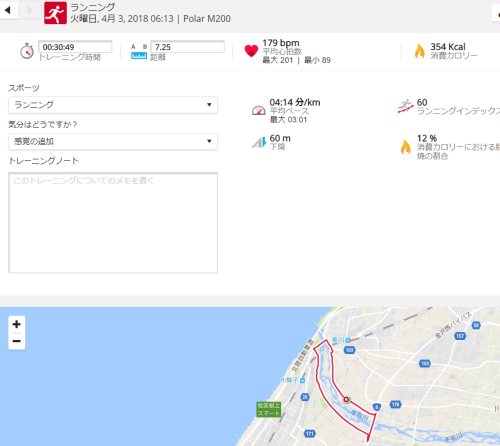
Task: Zoom in the map with plus button
Action: (16, 324)
